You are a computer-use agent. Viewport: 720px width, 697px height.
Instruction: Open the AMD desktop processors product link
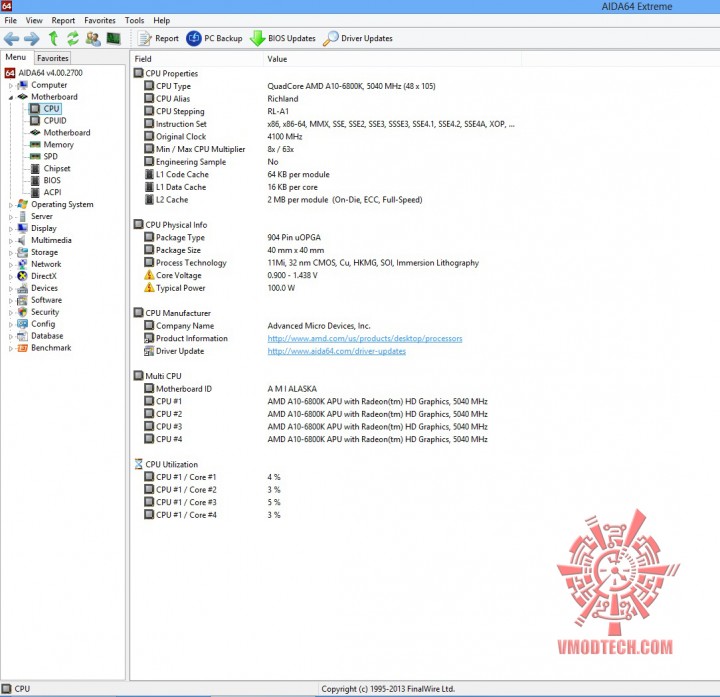pos(365,338)
